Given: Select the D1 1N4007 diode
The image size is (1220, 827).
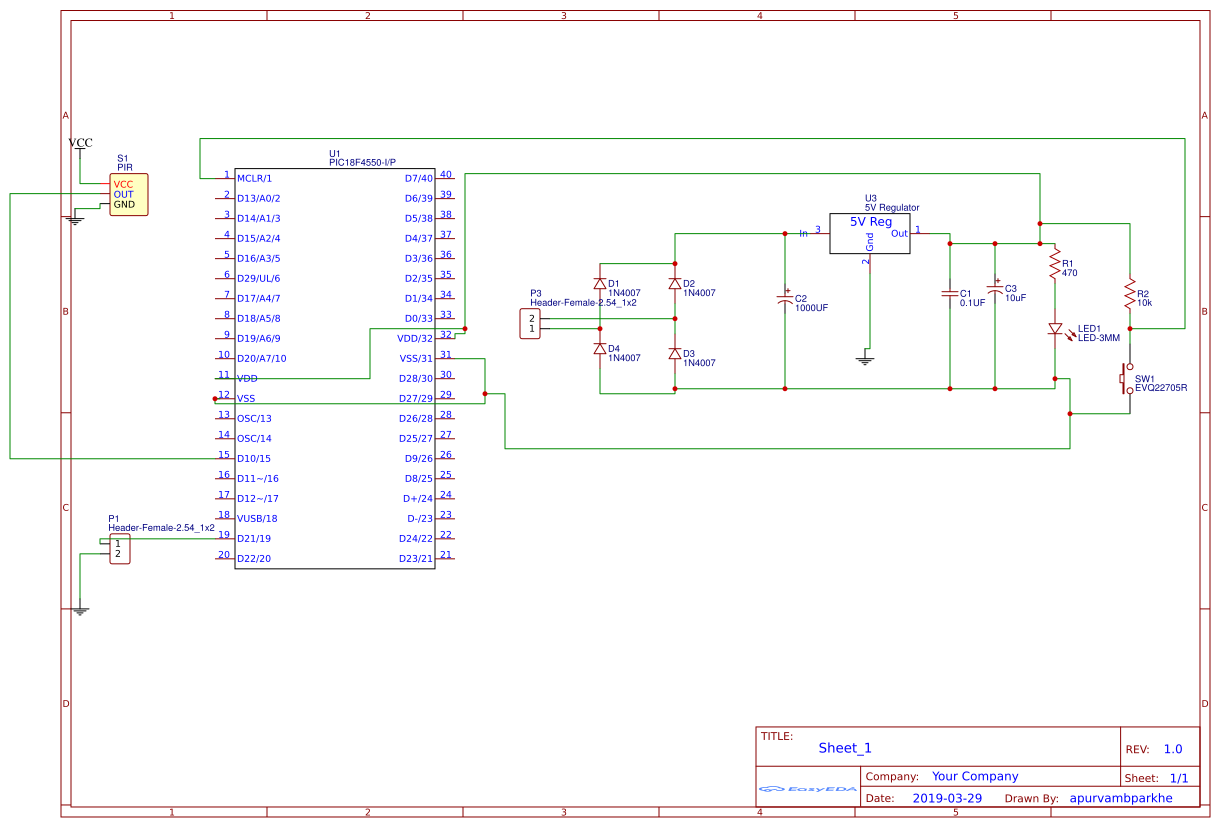Looking at the screenshot, I should click(x=600, y=283).
